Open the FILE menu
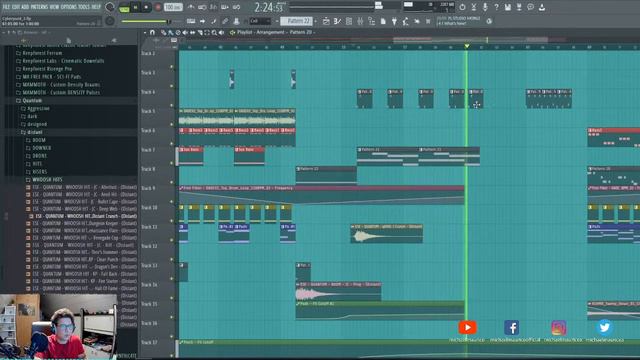Image resolution: width=640 pixels, height=360 pixels. click(6, 7)
